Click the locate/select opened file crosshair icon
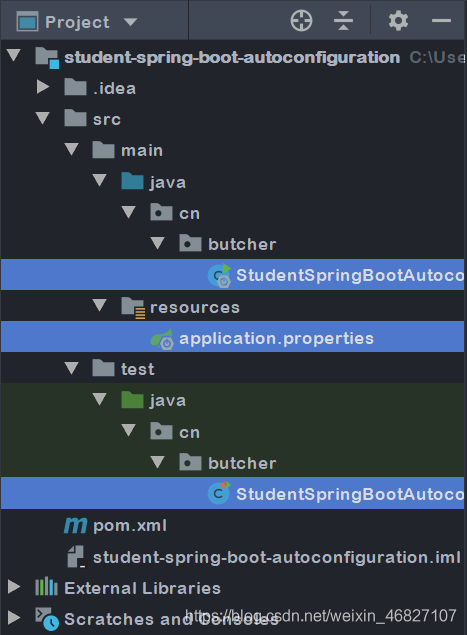Viewport: 467px width, 635px height. [301, 20]
